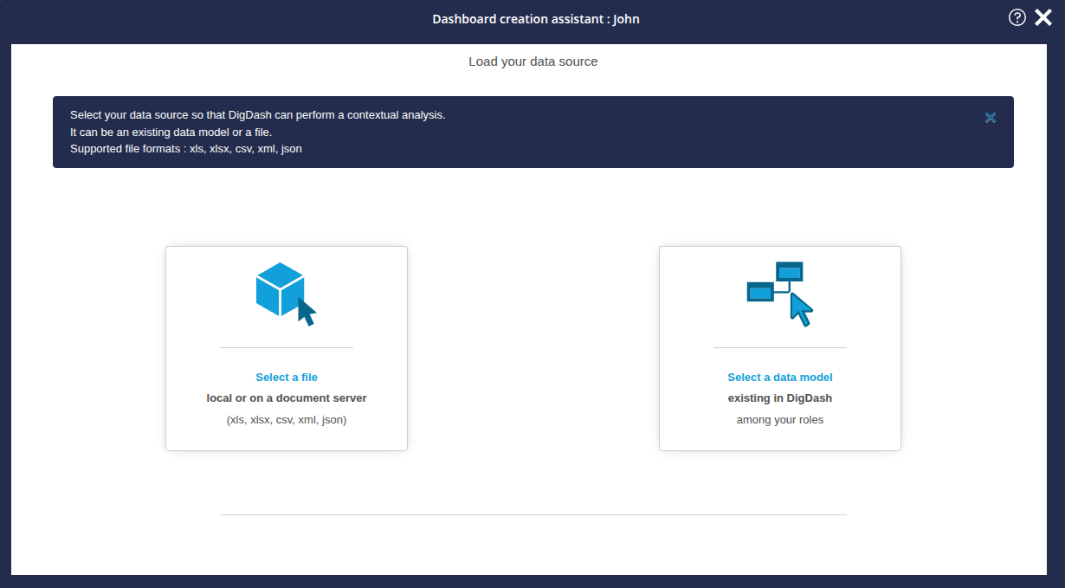Click 'existing in DigDash' label

click(x=780, y=398)
